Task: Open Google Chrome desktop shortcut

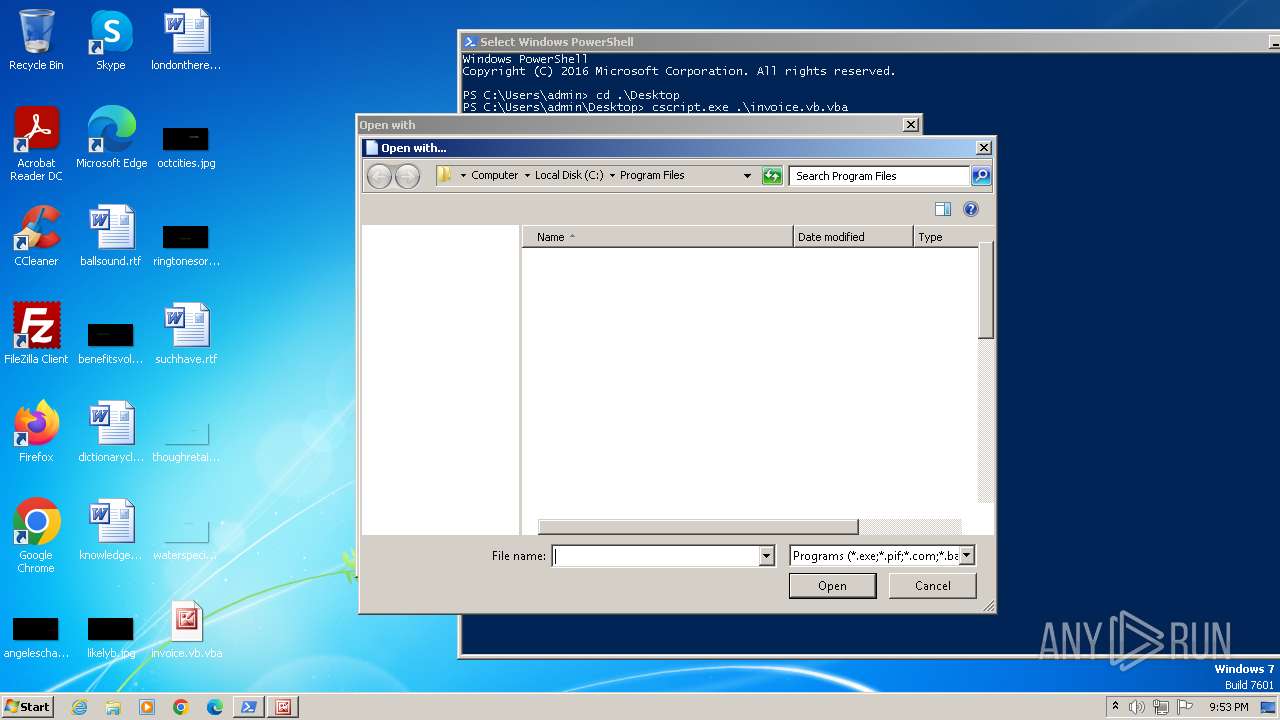Action: pos(36,536)
